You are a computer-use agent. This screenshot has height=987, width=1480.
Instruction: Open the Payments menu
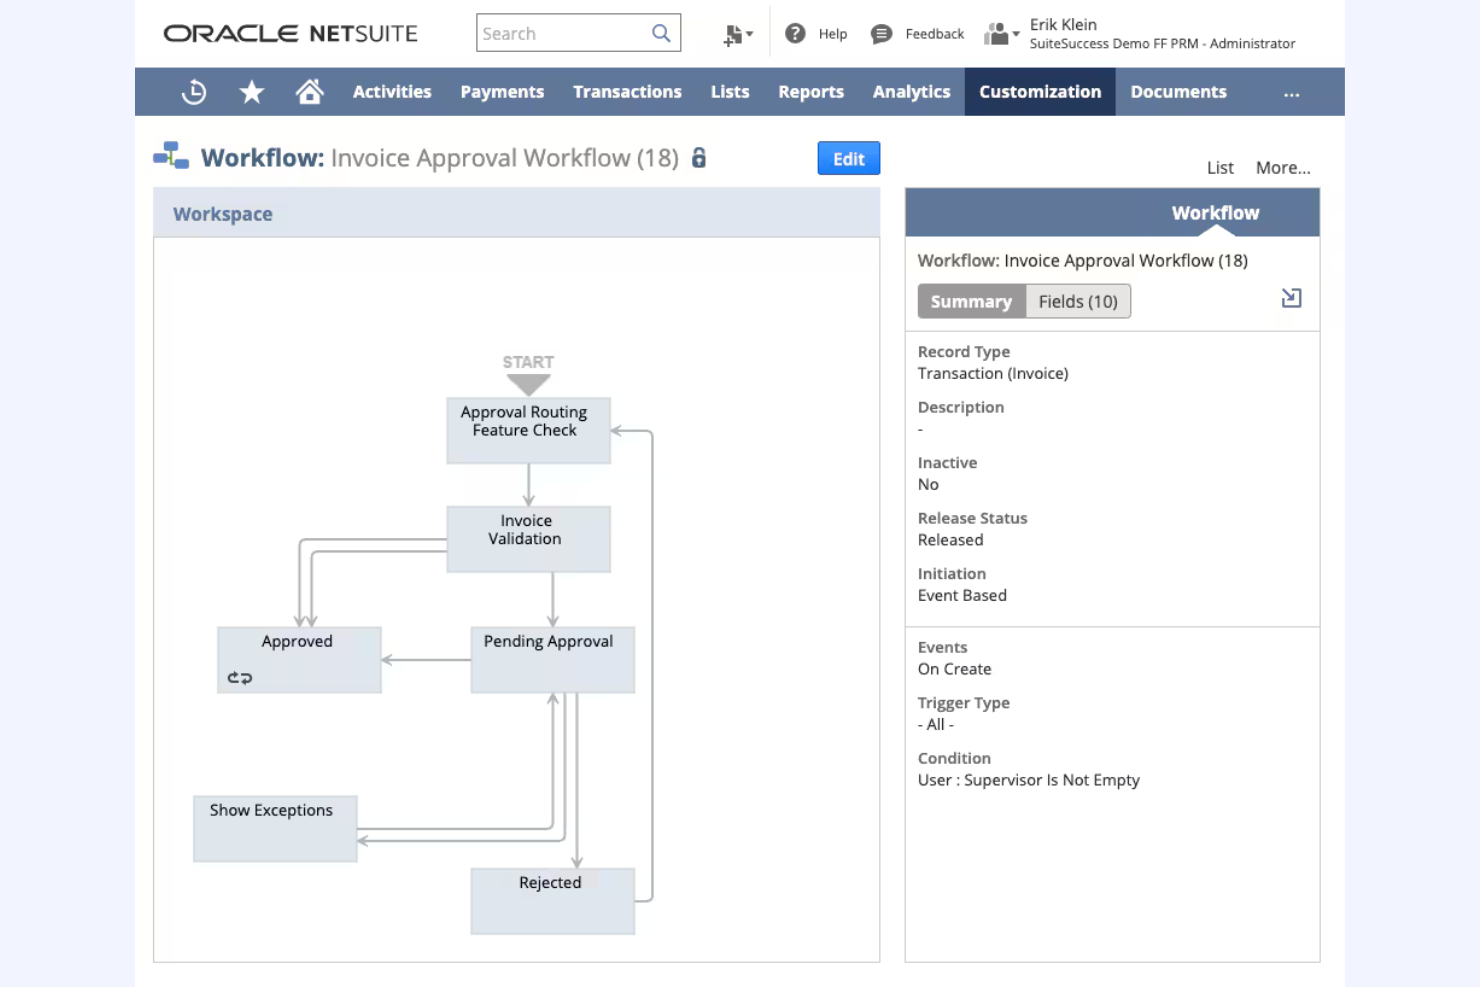click(x=502, y=92)
